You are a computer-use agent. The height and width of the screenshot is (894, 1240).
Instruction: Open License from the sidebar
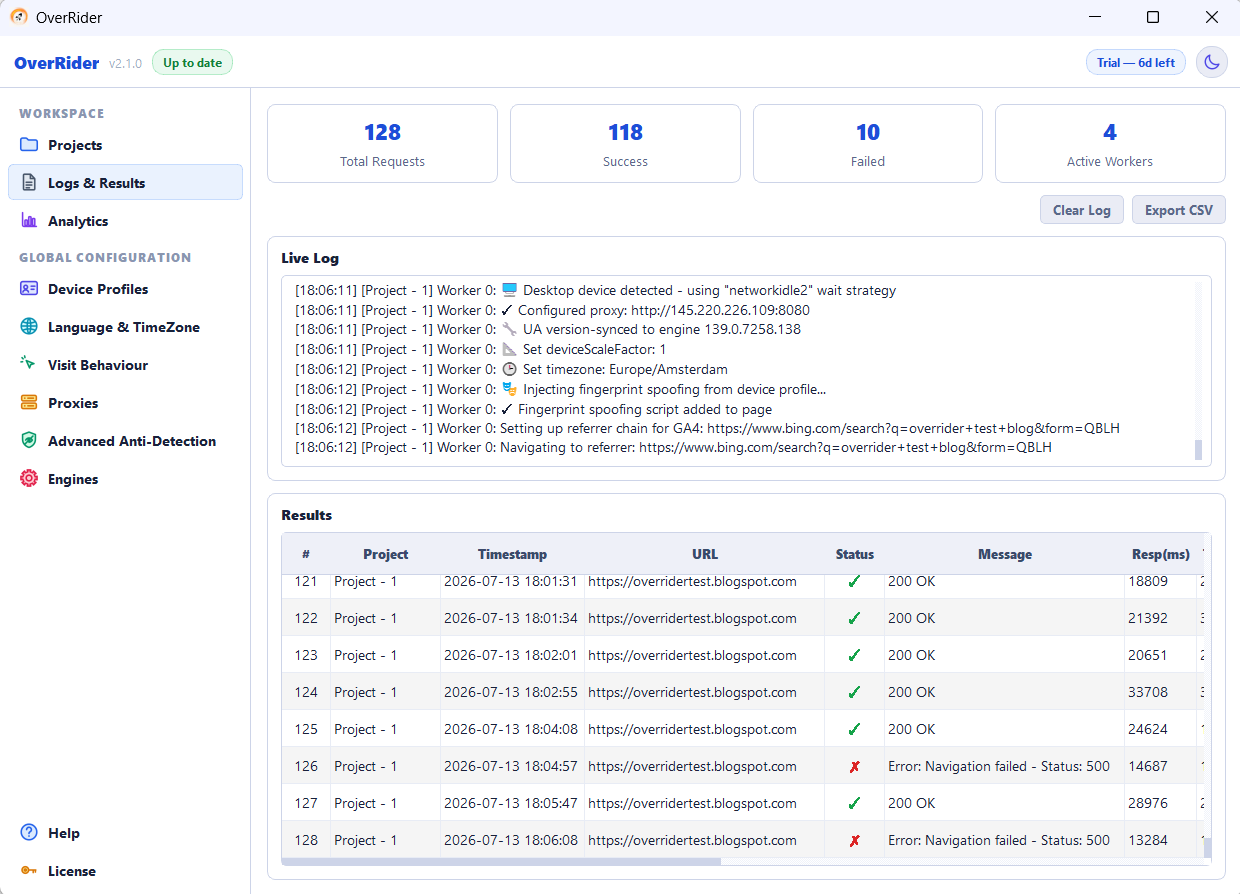(125, 871)
